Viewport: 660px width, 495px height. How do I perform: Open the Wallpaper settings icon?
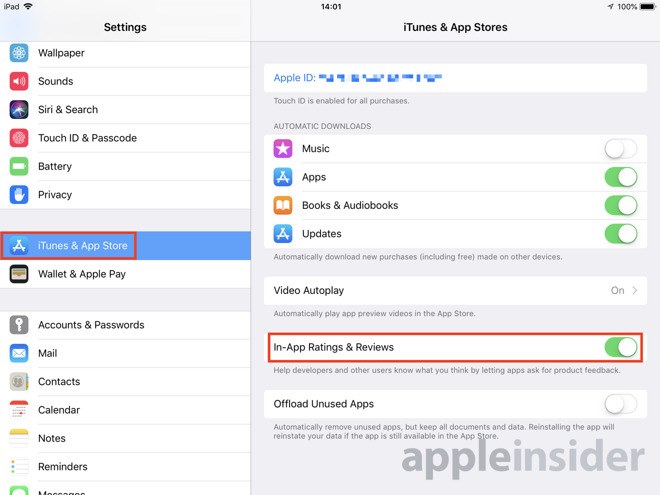(19, 53)
